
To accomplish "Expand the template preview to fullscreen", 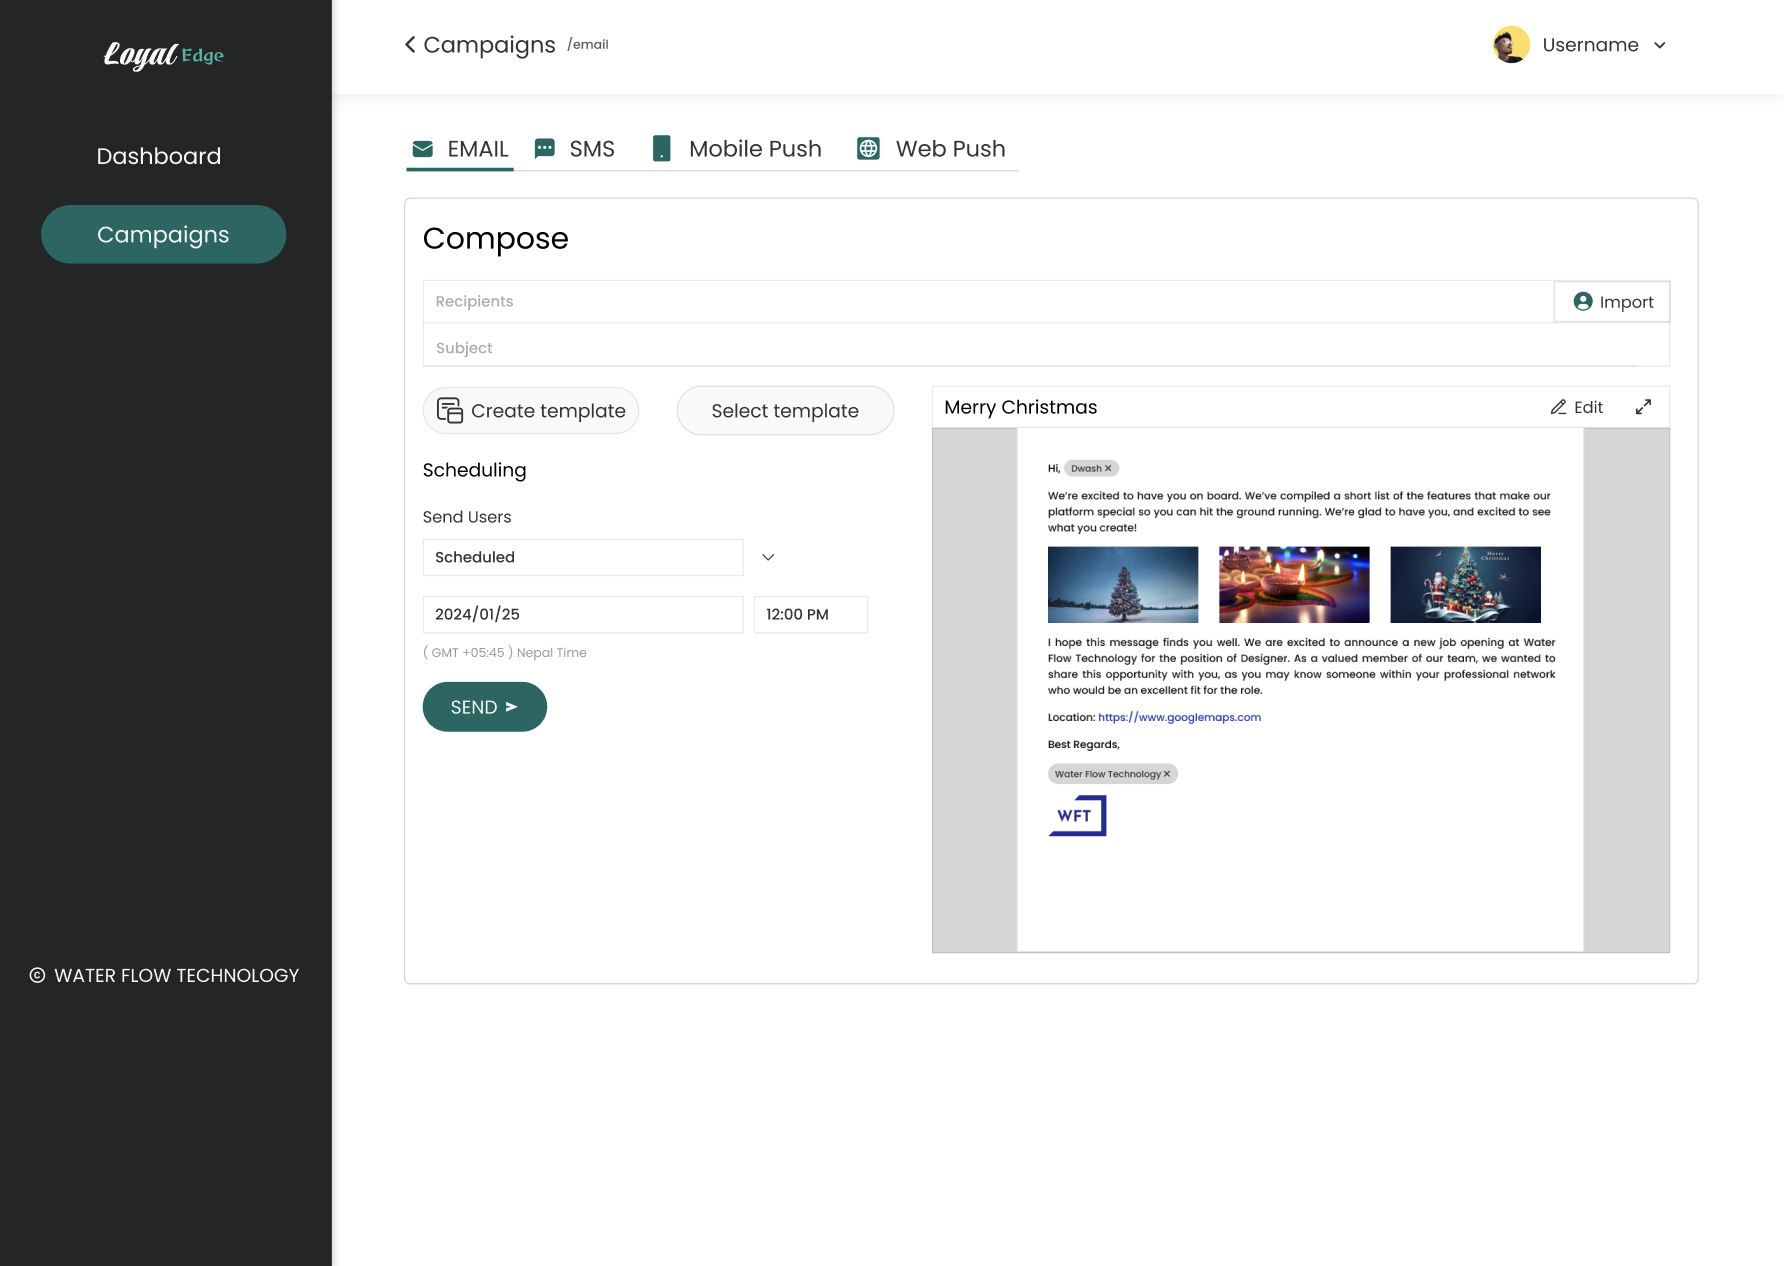I will click(x=1643, y=407).
